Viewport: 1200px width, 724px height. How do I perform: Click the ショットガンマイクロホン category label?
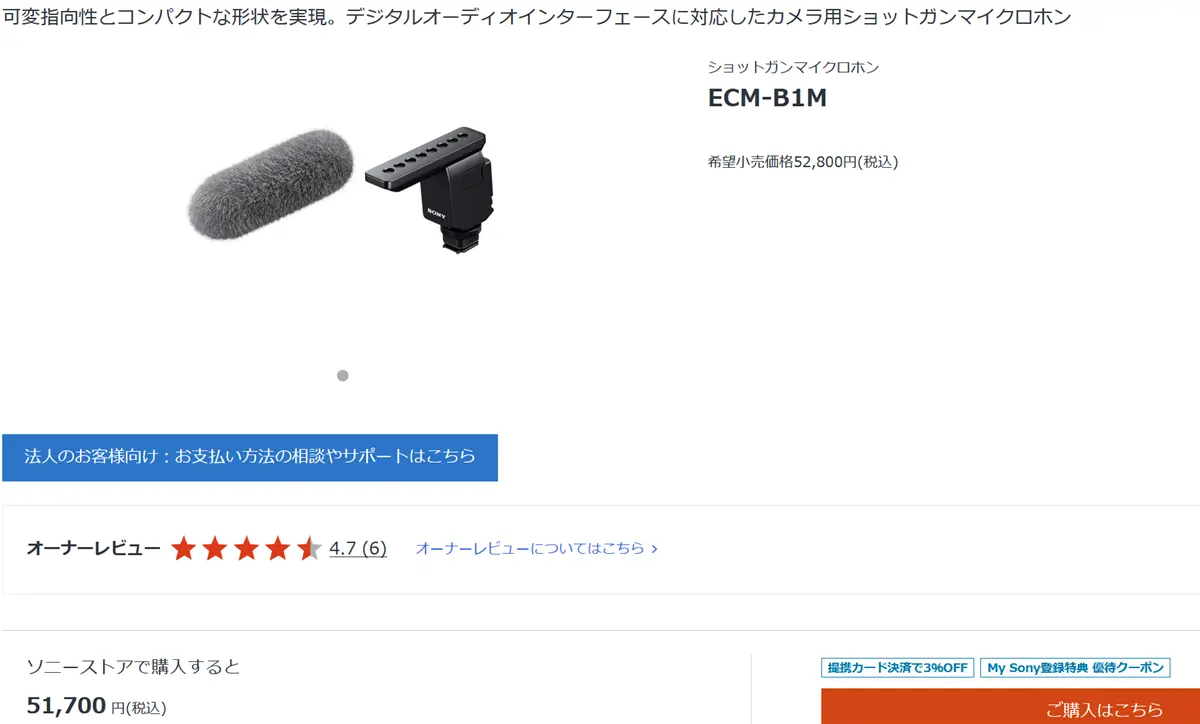click(x=793, y=68)
